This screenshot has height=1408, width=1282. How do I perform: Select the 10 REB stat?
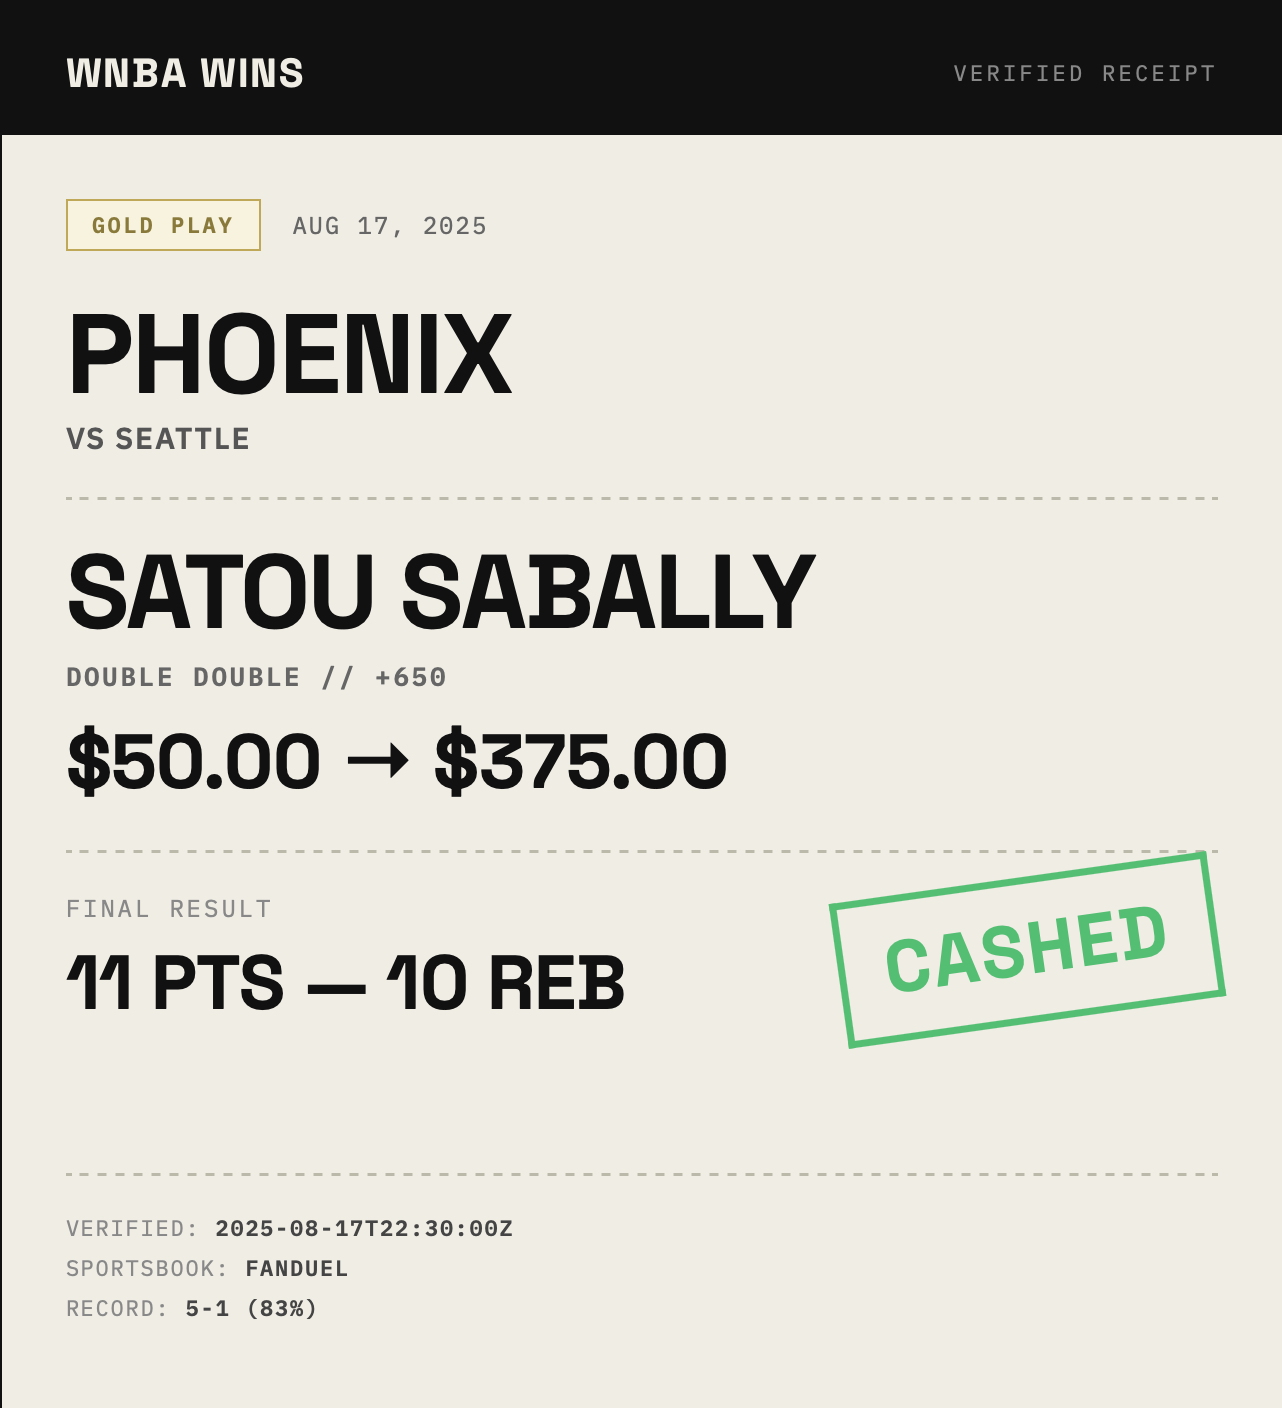[506, 983]
